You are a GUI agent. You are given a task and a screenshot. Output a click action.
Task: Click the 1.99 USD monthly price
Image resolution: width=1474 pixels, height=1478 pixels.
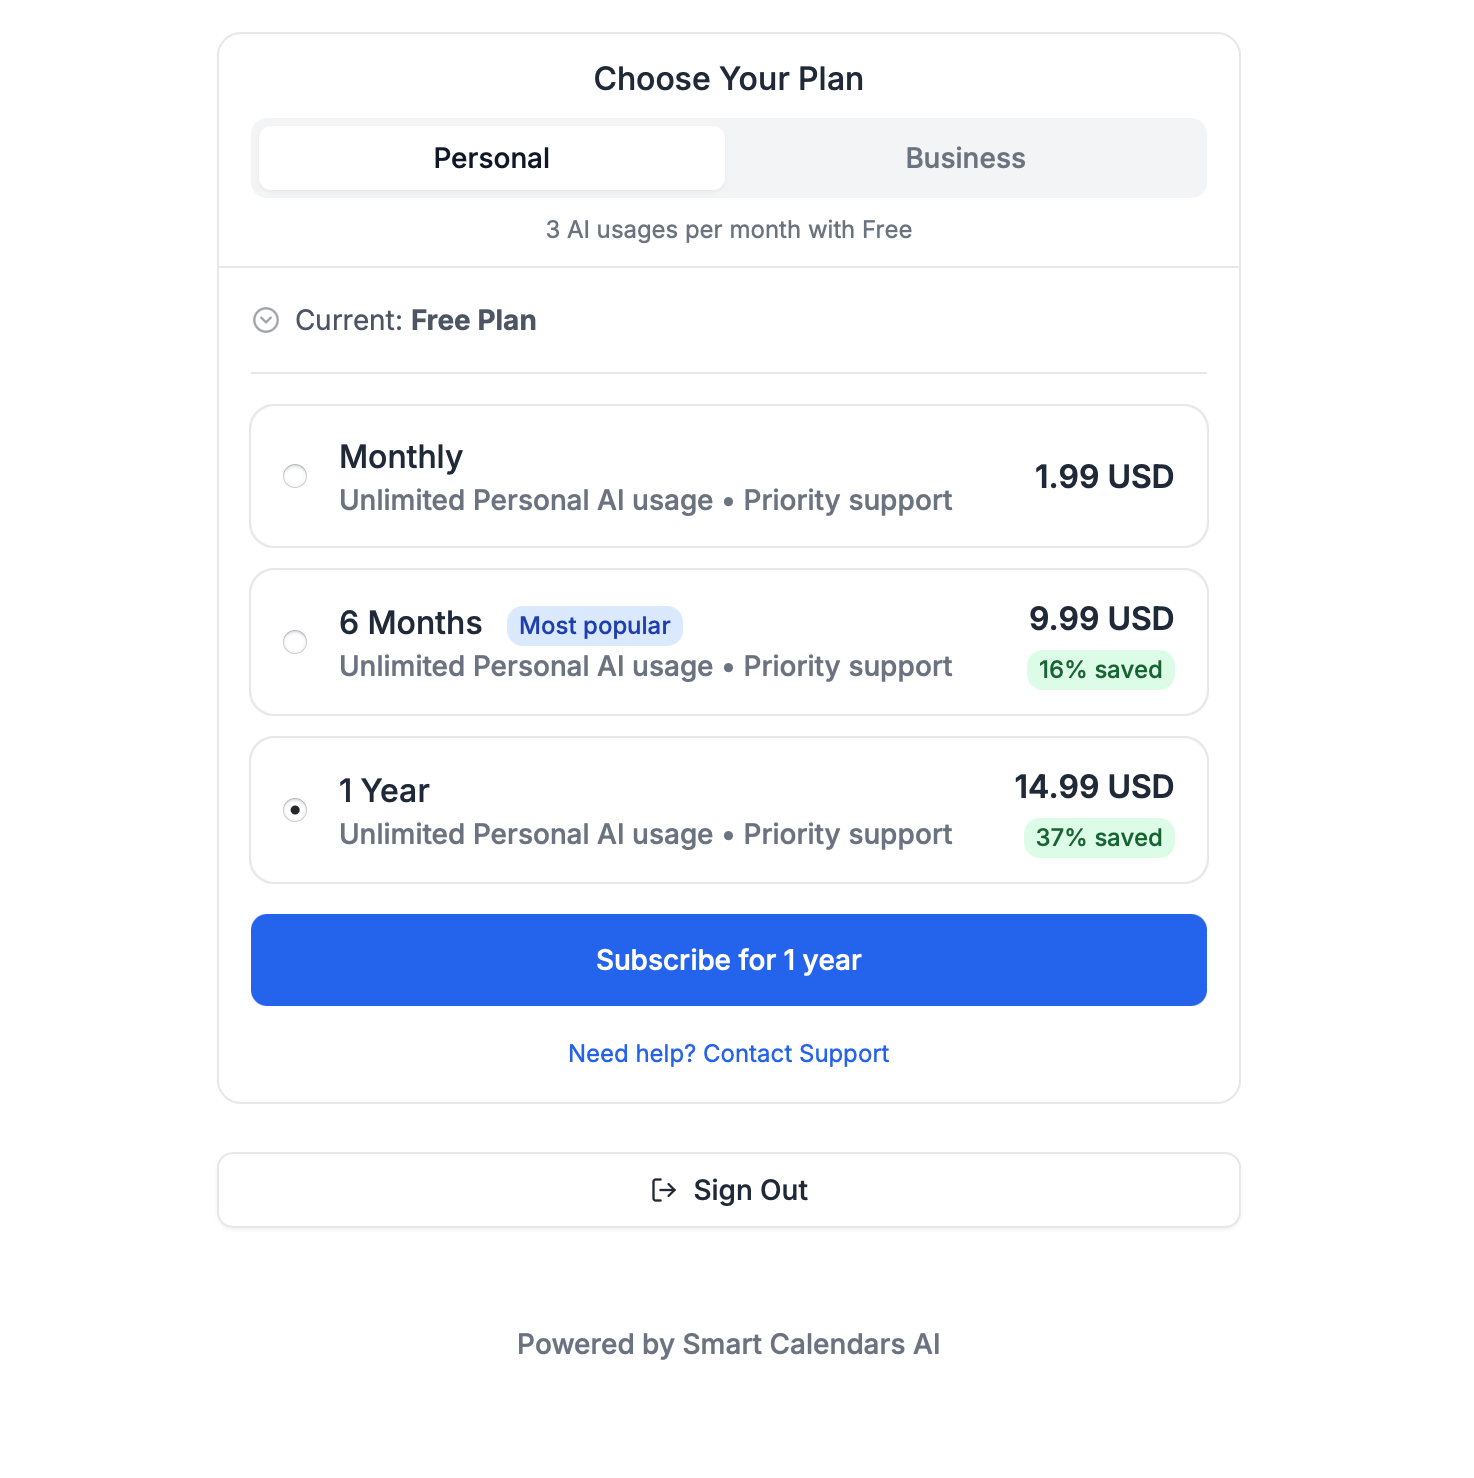point(1103,477)
